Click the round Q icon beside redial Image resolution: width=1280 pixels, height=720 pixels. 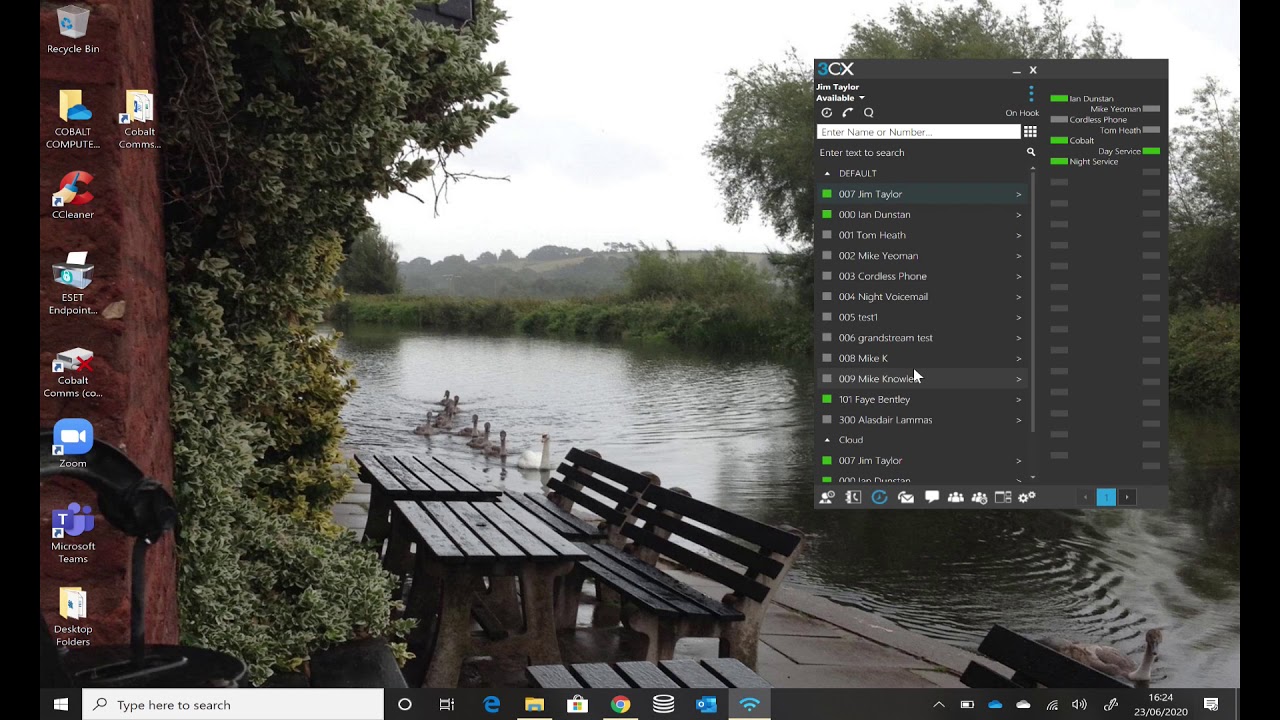pyautogui.click(x=868, y=113)
